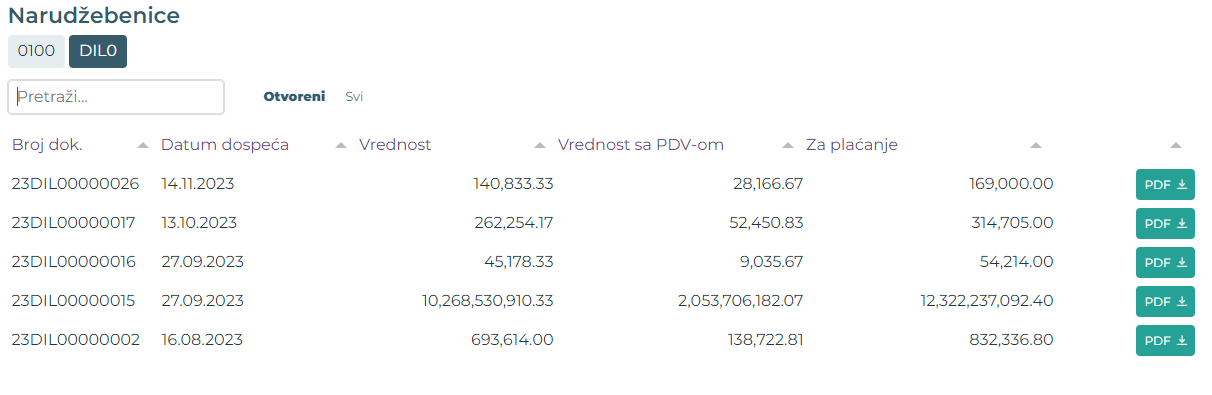Viewport: 1212px width, 395px height.
Task: Sort by Vrednost column arrow
Action: tap(540, 146)
